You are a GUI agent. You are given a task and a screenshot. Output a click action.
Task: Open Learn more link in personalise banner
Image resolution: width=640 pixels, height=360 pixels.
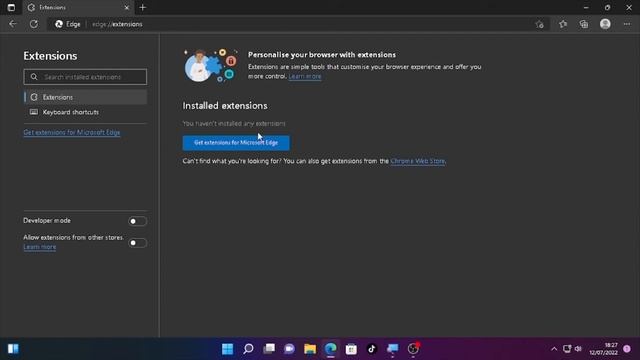tap(305, 76)
